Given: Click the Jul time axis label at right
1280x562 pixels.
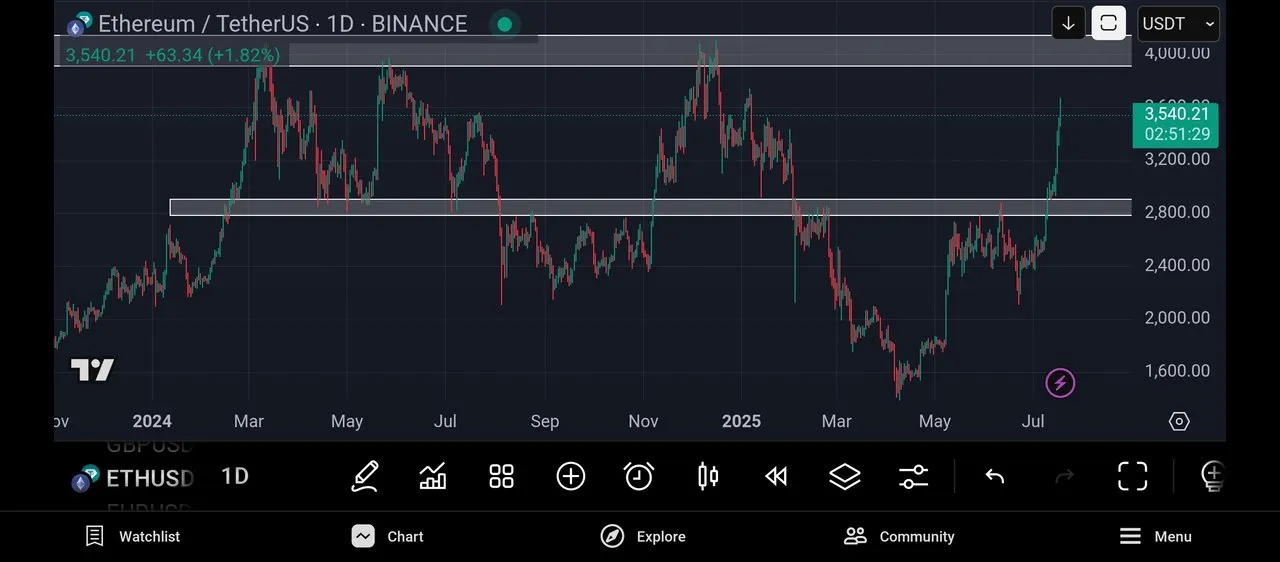Looking at the screenshot, I should point(1034,421).
